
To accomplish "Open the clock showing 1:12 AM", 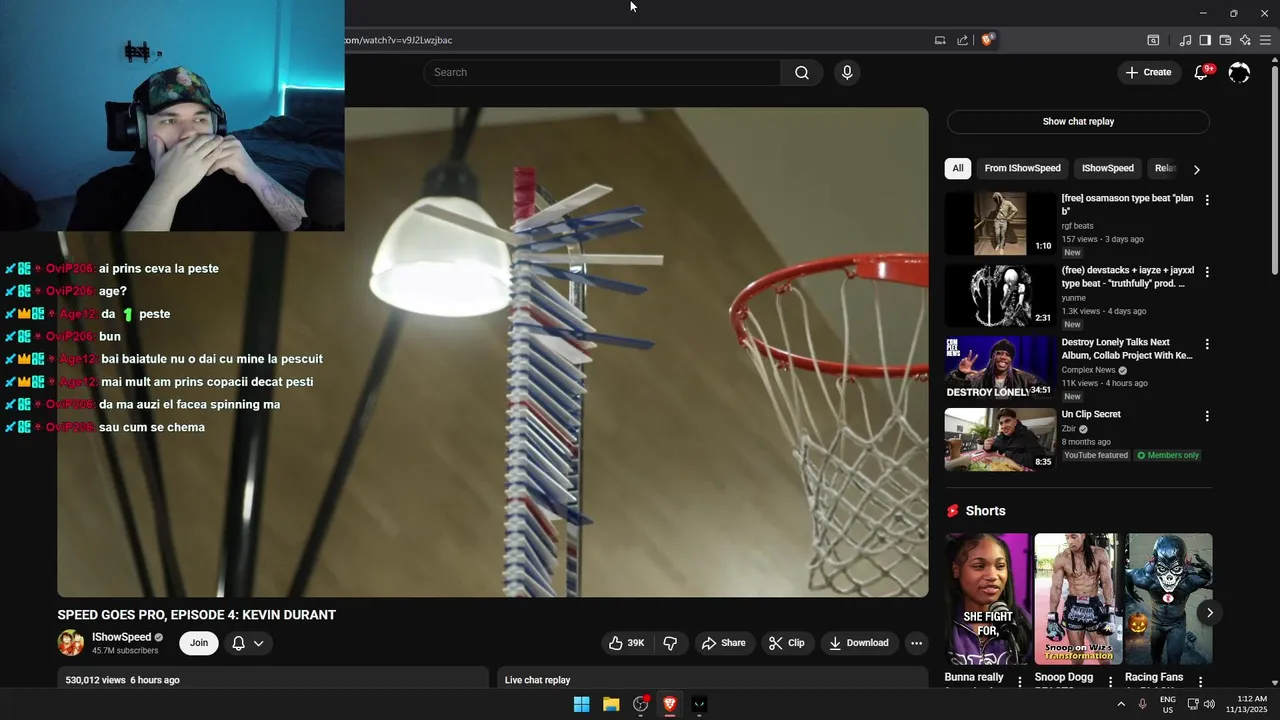I will coord(1252,704).
